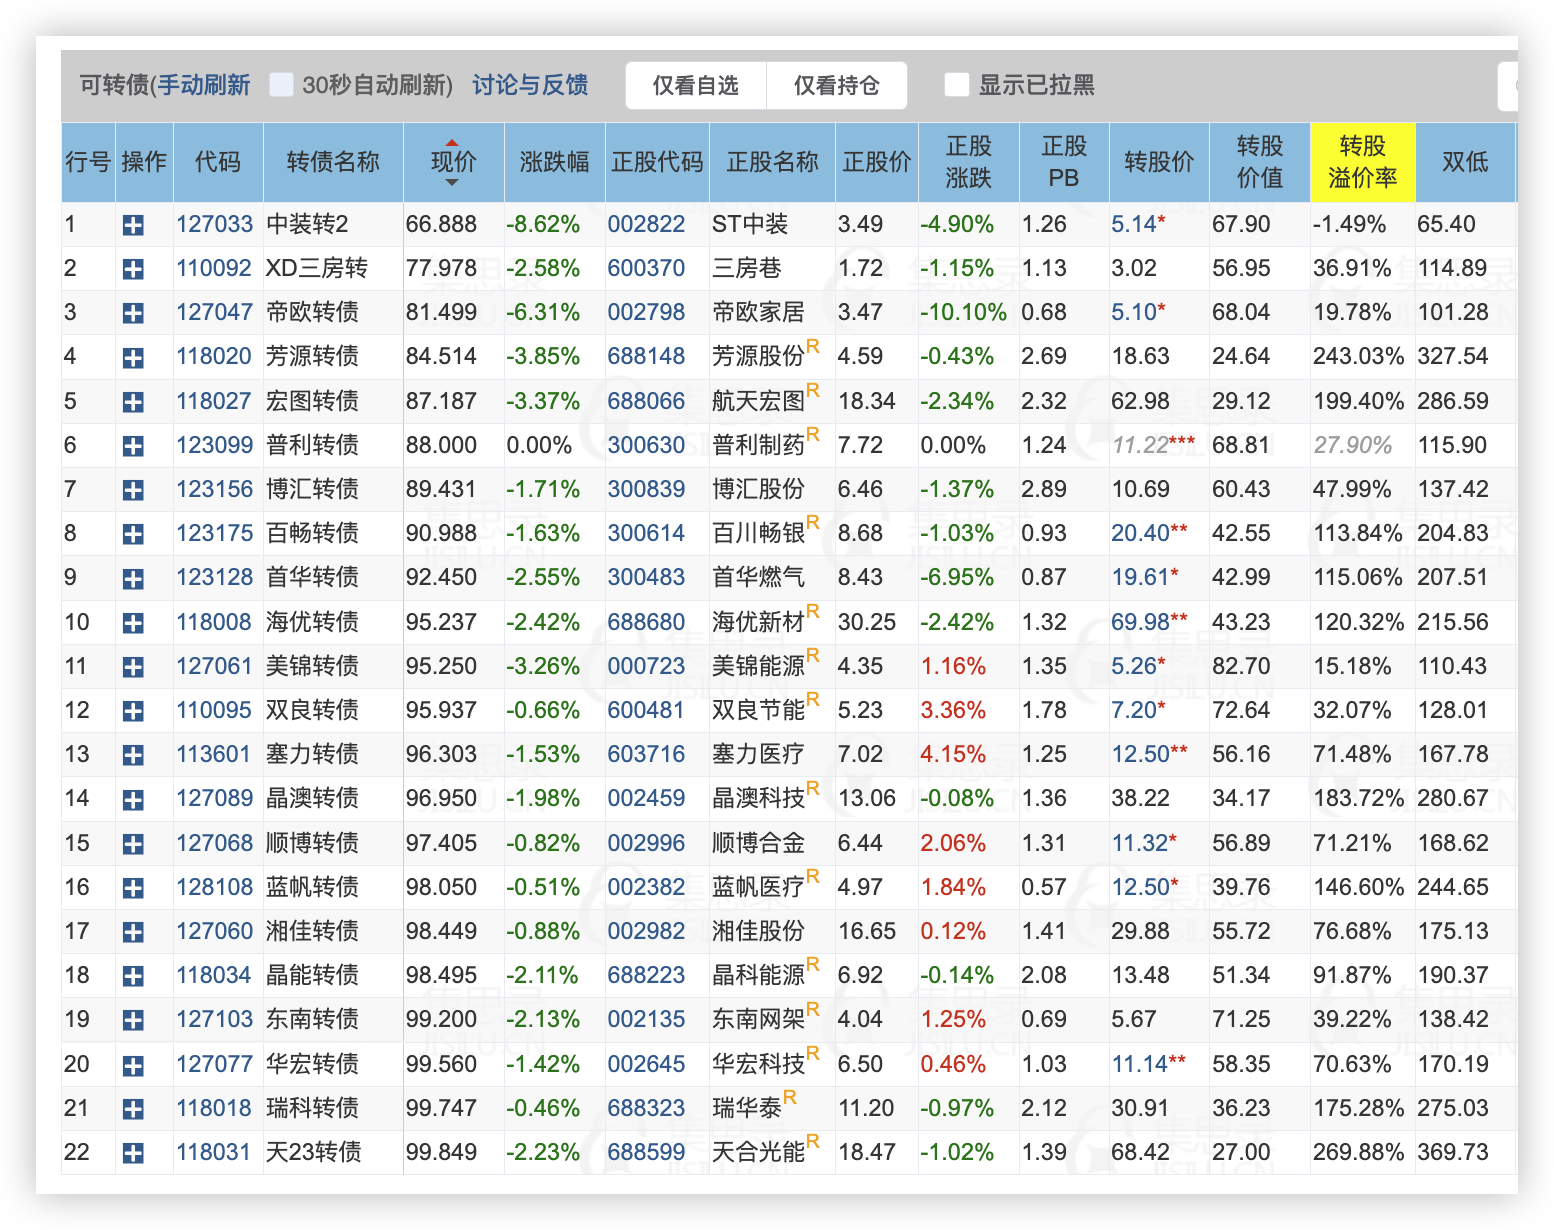1554x1230 pixels.
Task: Click the plus icon for 普利转债 row
Action: pyautogui.click(x=133, y=447)
